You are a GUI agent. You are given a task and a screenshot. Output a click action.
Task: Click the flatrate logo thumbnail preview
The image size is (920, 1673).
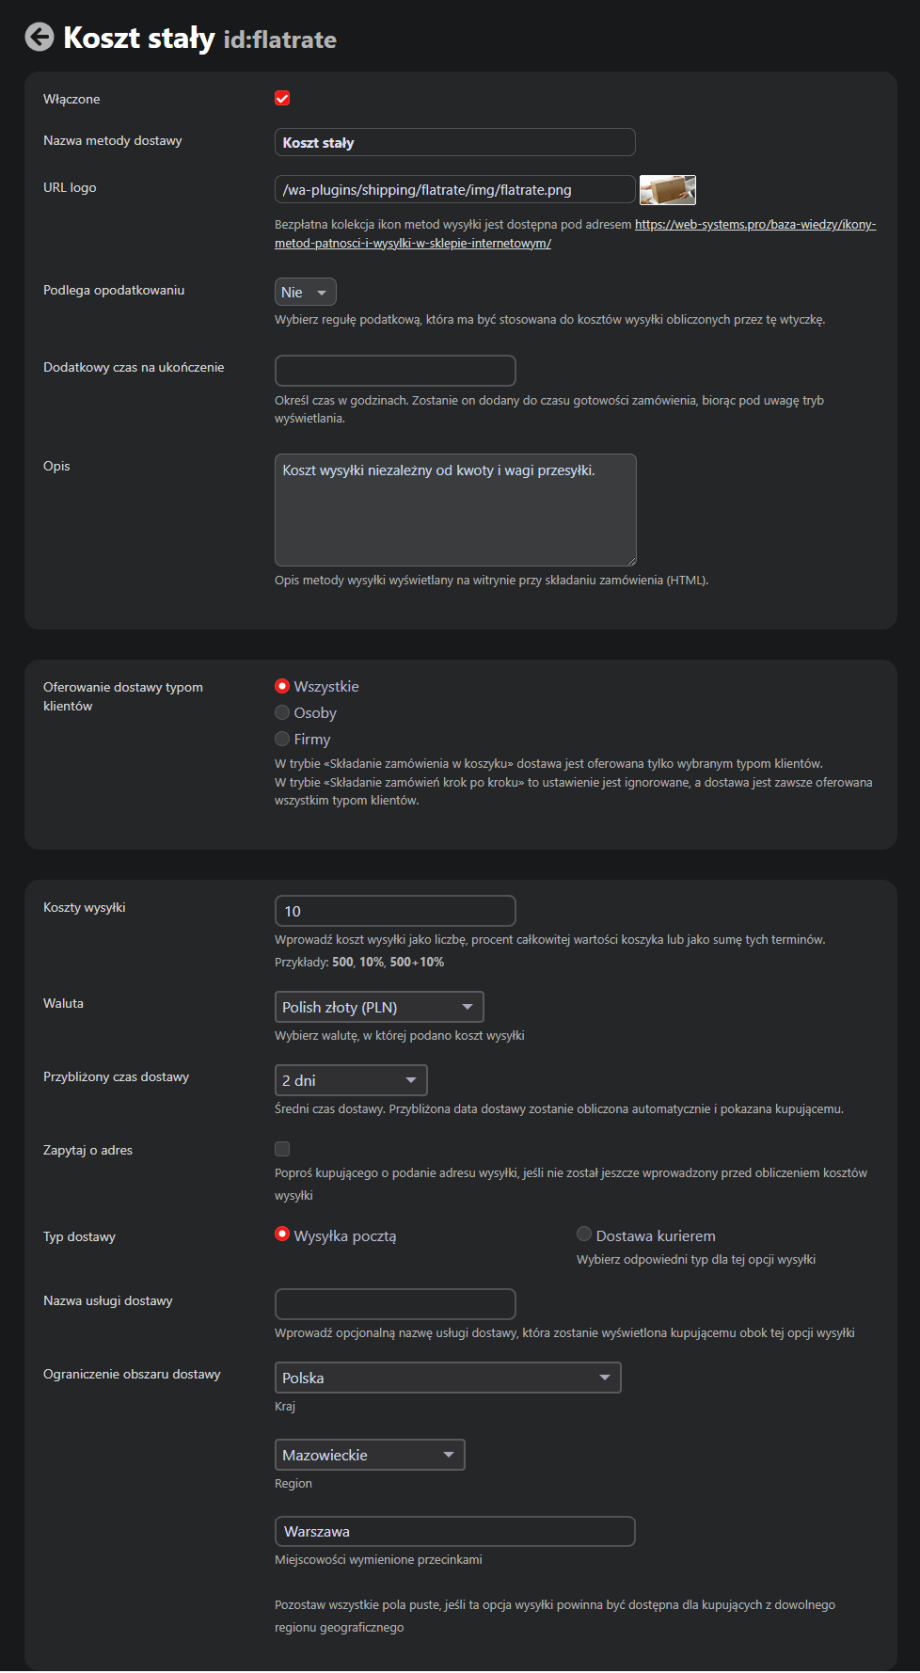pyautogui.click(x=667, y=189)
